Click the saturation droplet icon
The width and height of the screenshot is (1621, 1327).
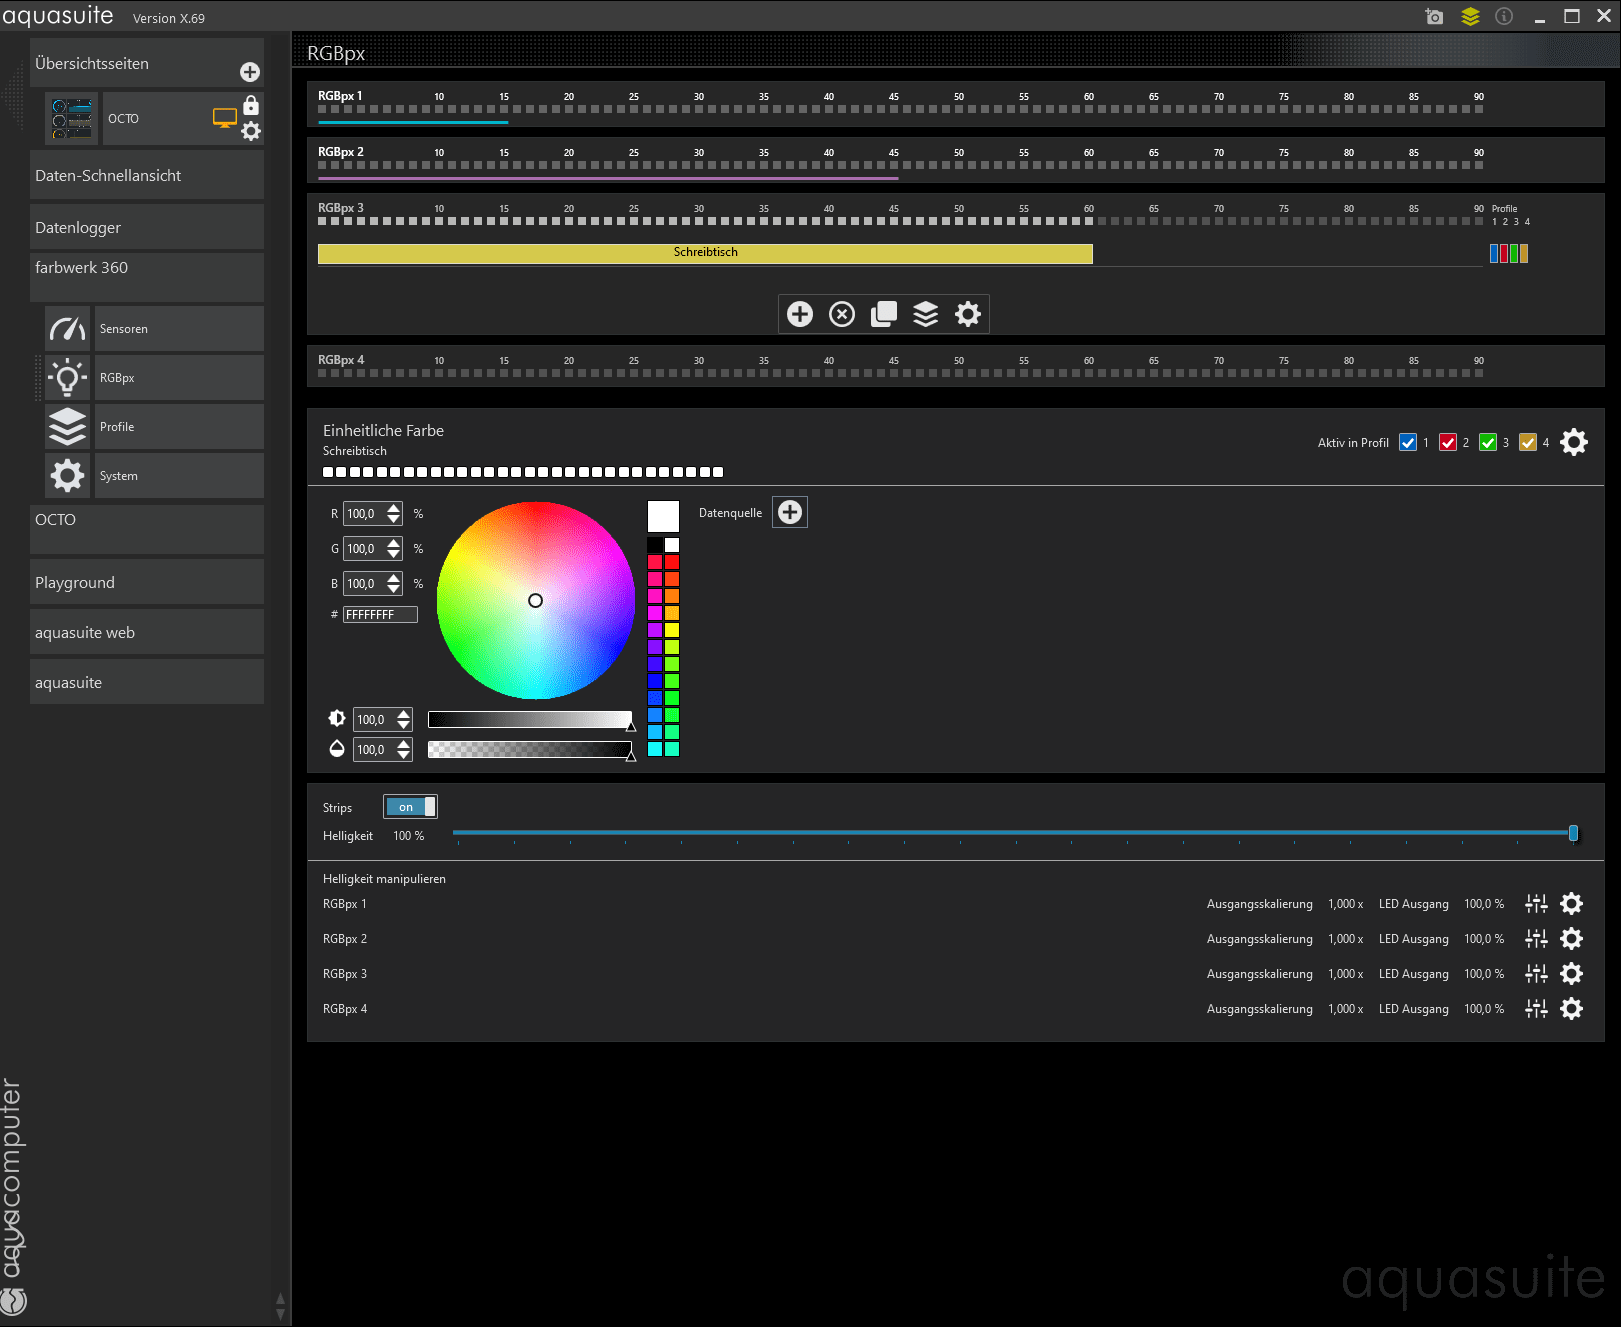coord(337,748)
